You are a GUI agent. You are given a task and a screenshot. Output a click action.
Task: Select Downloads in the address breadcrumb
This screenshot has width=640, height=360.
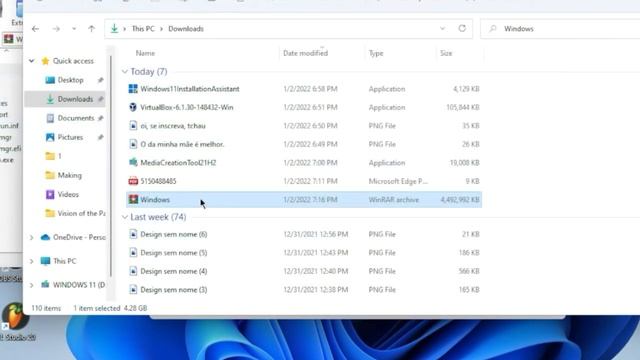tap(186, 29)
